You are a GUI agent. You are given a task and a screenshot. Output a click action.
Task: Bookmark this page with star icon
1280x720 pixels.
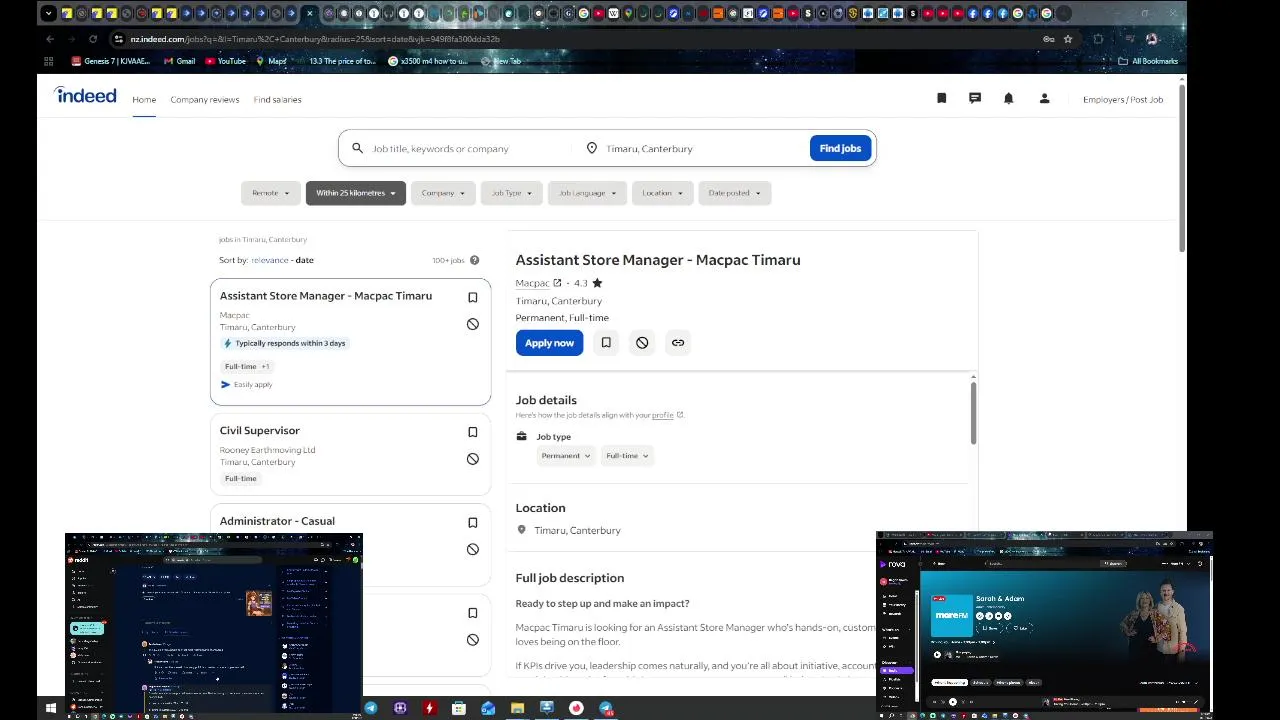1068,39
